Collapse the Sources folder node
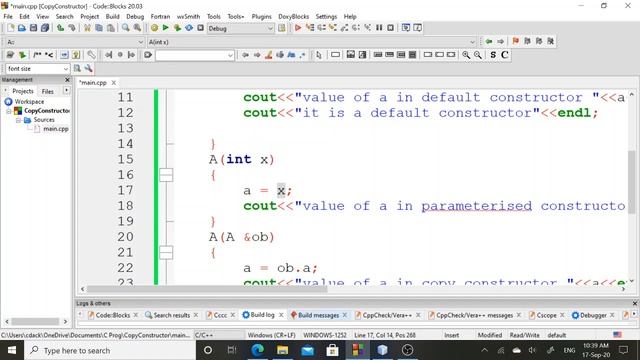This screenshot has width=640, height=360. [18, 120]
